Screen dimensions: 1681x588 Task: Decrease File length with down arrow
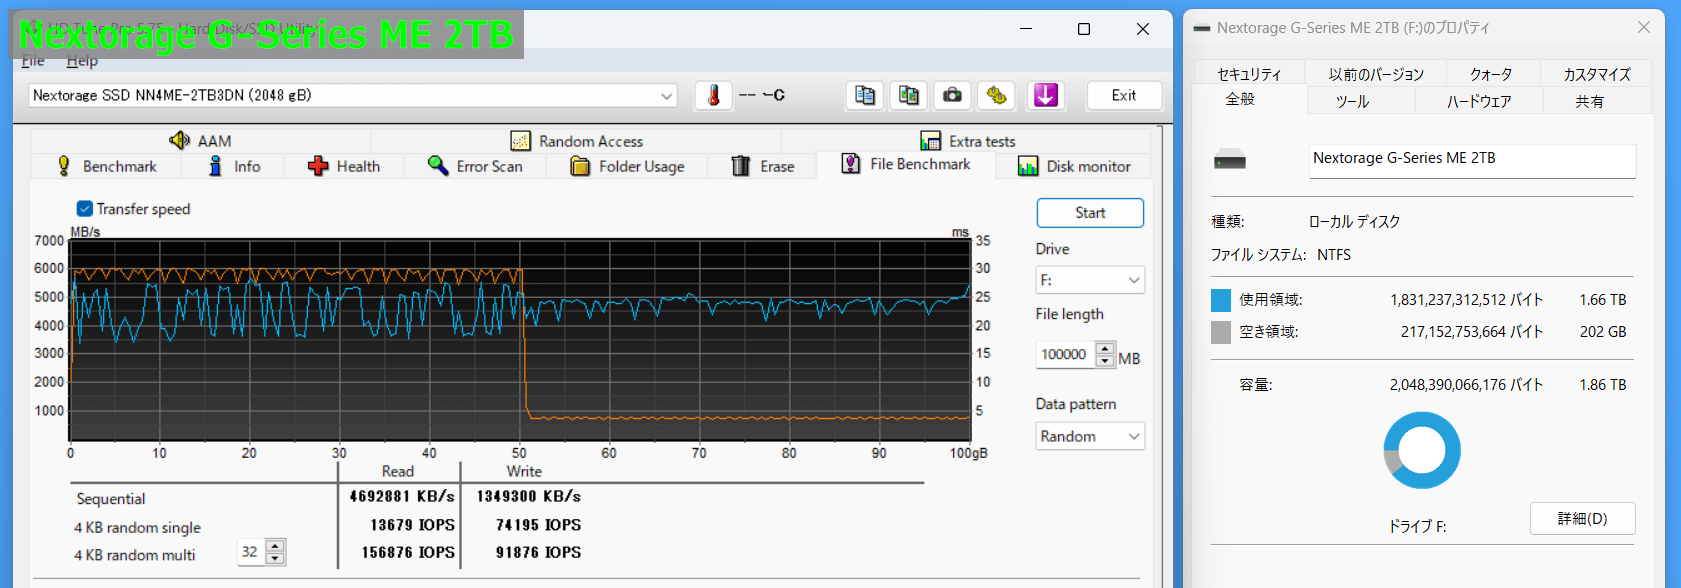(x=1105, y=361)
